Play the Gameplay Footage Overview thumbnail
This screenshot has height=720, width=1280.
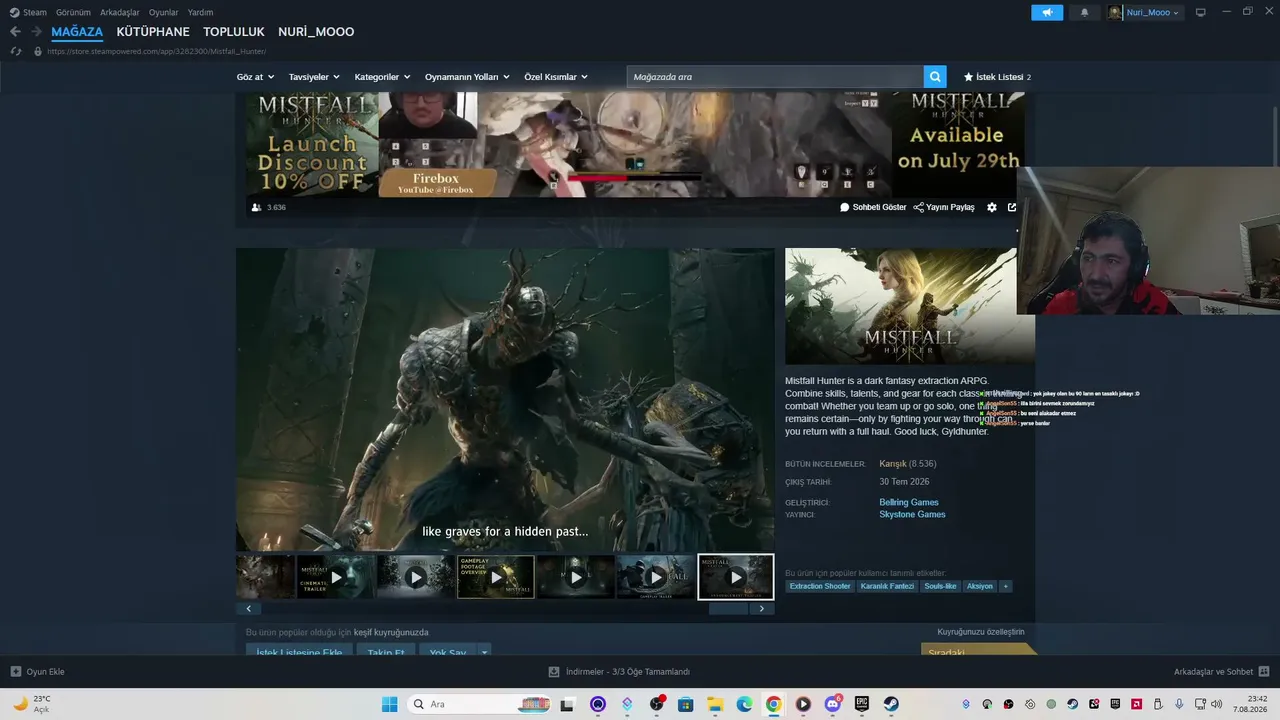(x=496, y=577)
